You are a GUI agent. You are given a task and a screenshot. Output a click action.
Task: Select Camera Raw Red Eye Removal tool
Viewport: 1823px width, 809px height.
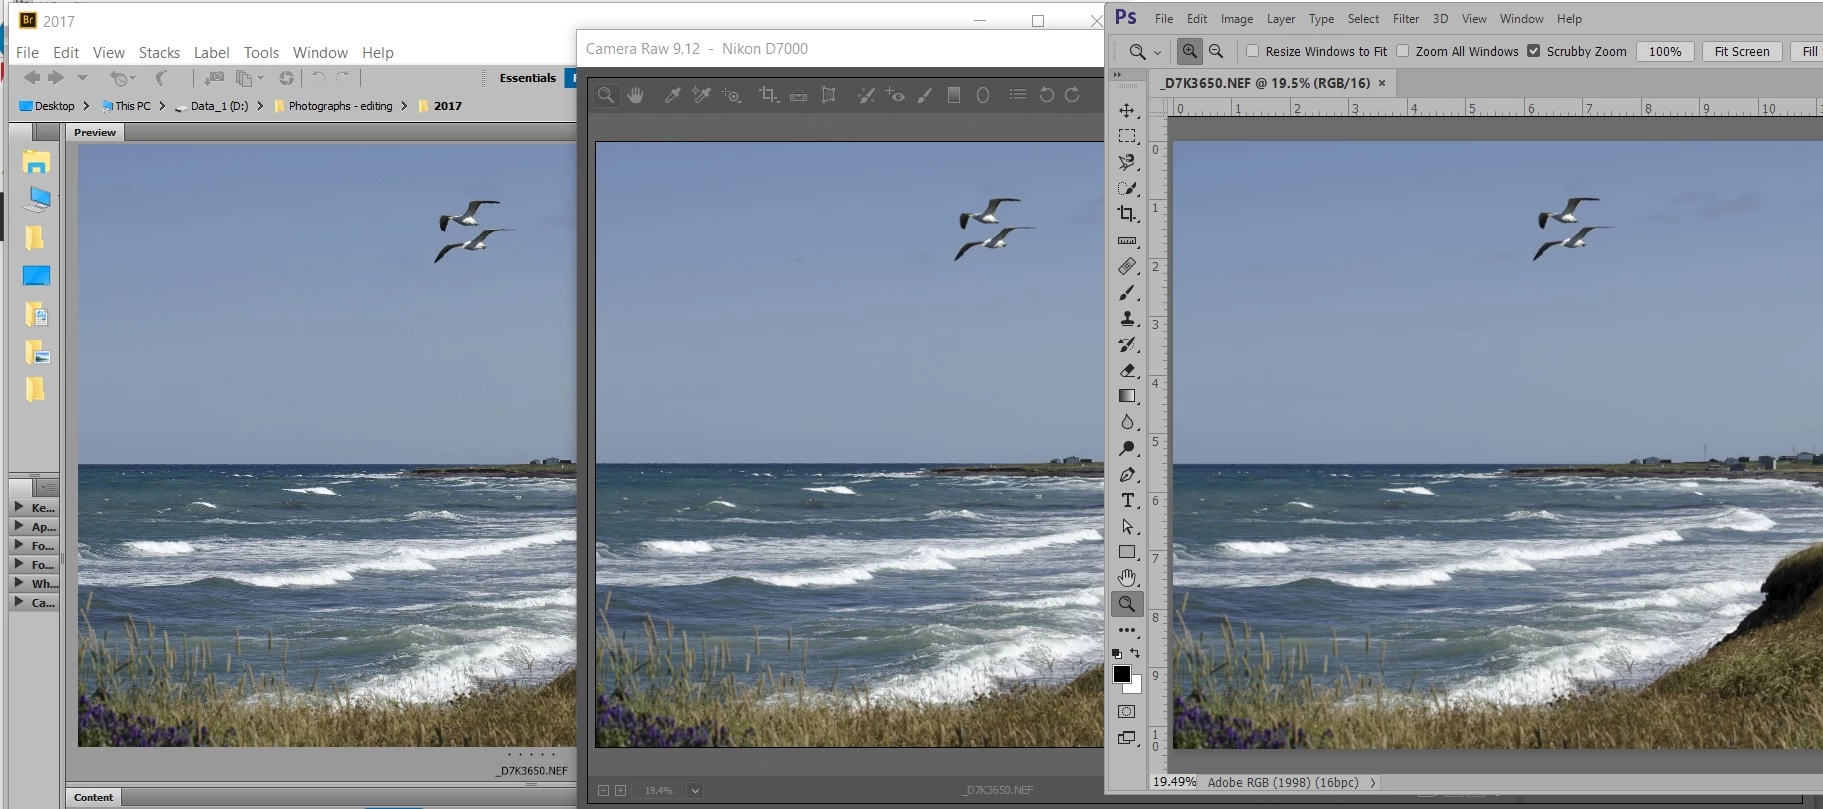(x=895, y=95)
